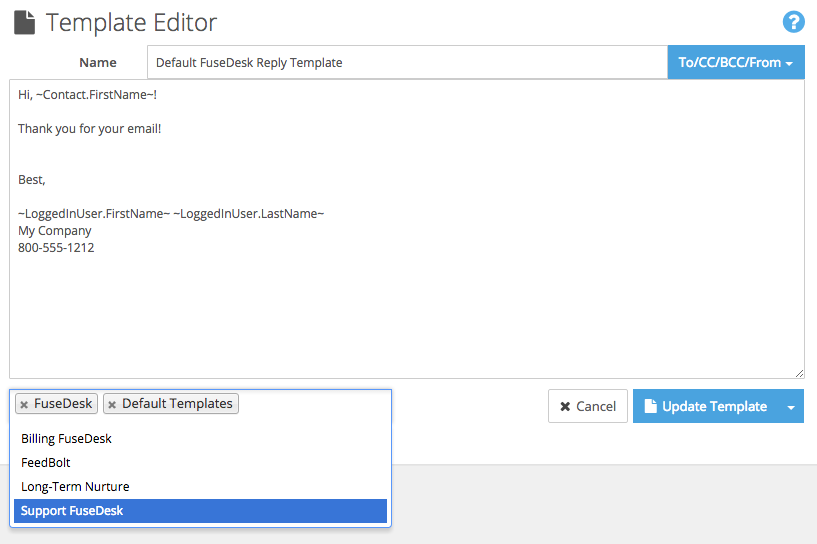Remove the Default Templates tag with its x
The image size is (817, 544).
coord(112,405)
